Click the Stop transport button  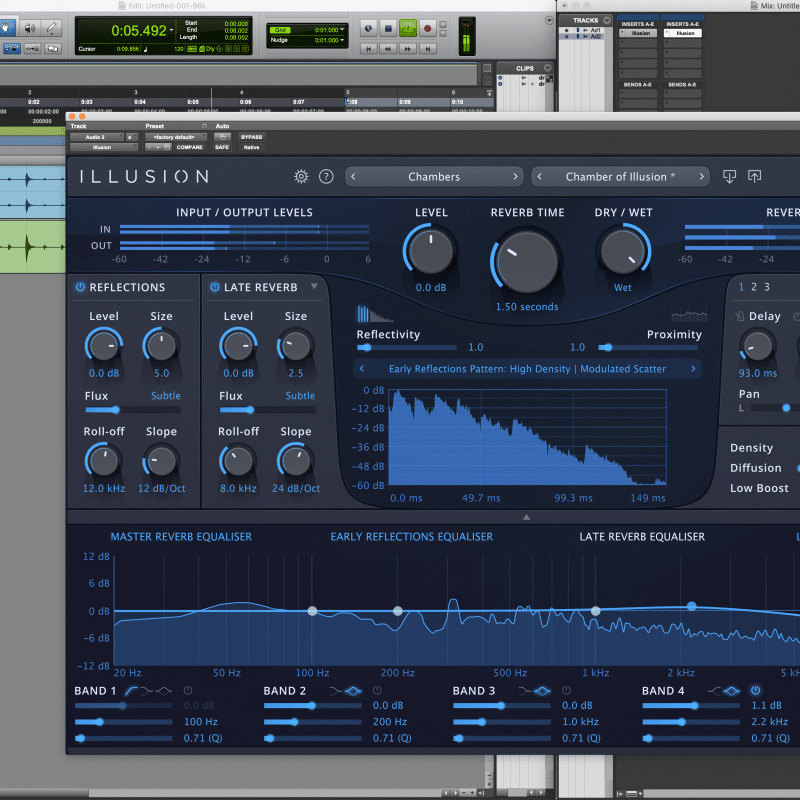388,29
